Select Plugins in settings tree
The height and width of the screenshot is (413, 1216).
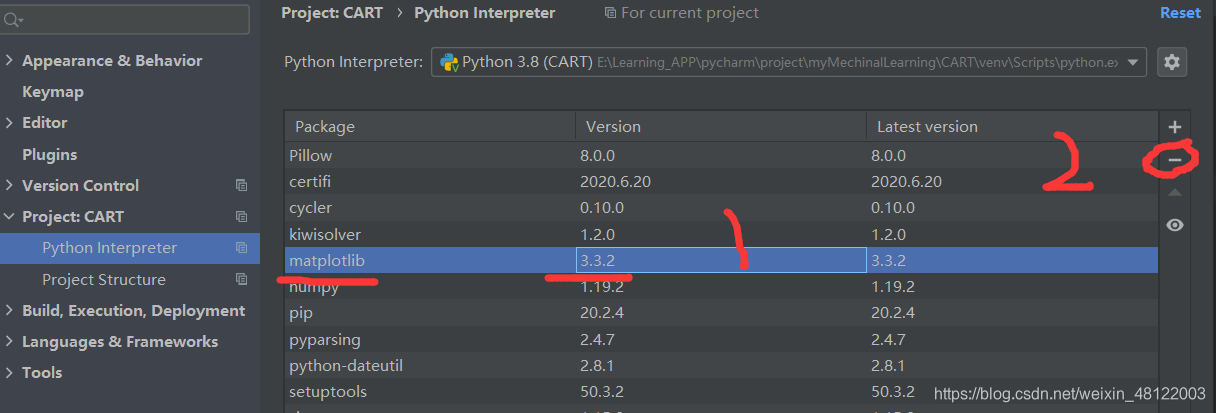point(49,154)
